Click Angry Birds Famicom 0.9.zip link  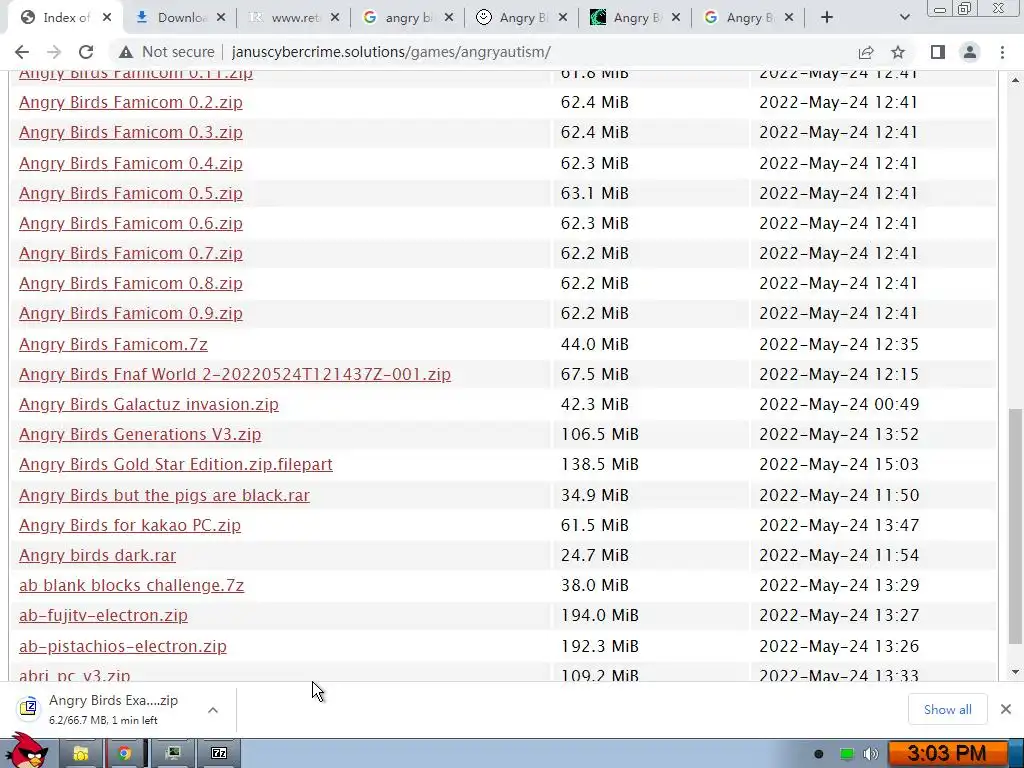(131, 313)
